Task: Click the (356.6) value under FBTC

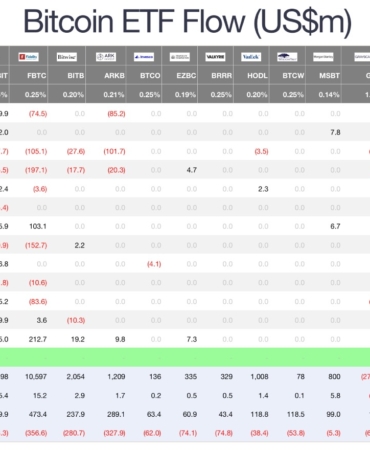Action: click(36, 433)
